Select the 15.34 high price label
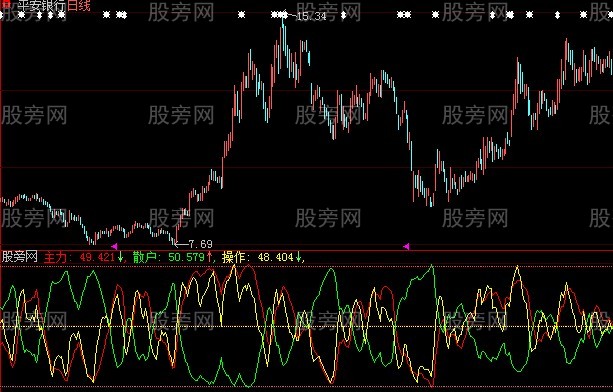This screenshot has width=613, height=392. 311,16
